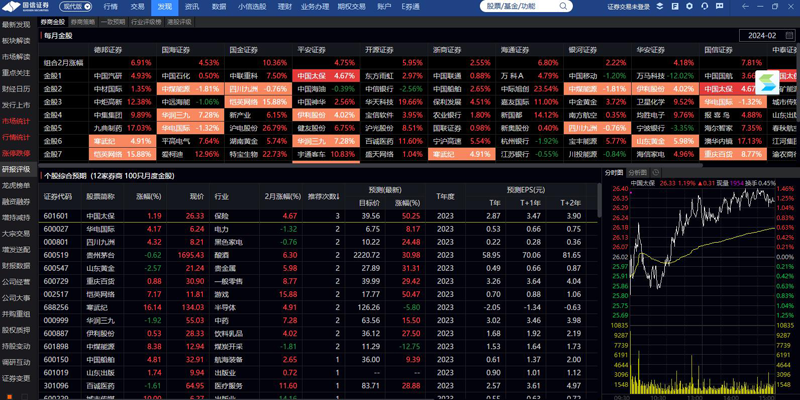The width and height of the screenshot is (800, 400).
Task: Open 股权质押 in the sidebar
Action: click(x=16, y=330)
